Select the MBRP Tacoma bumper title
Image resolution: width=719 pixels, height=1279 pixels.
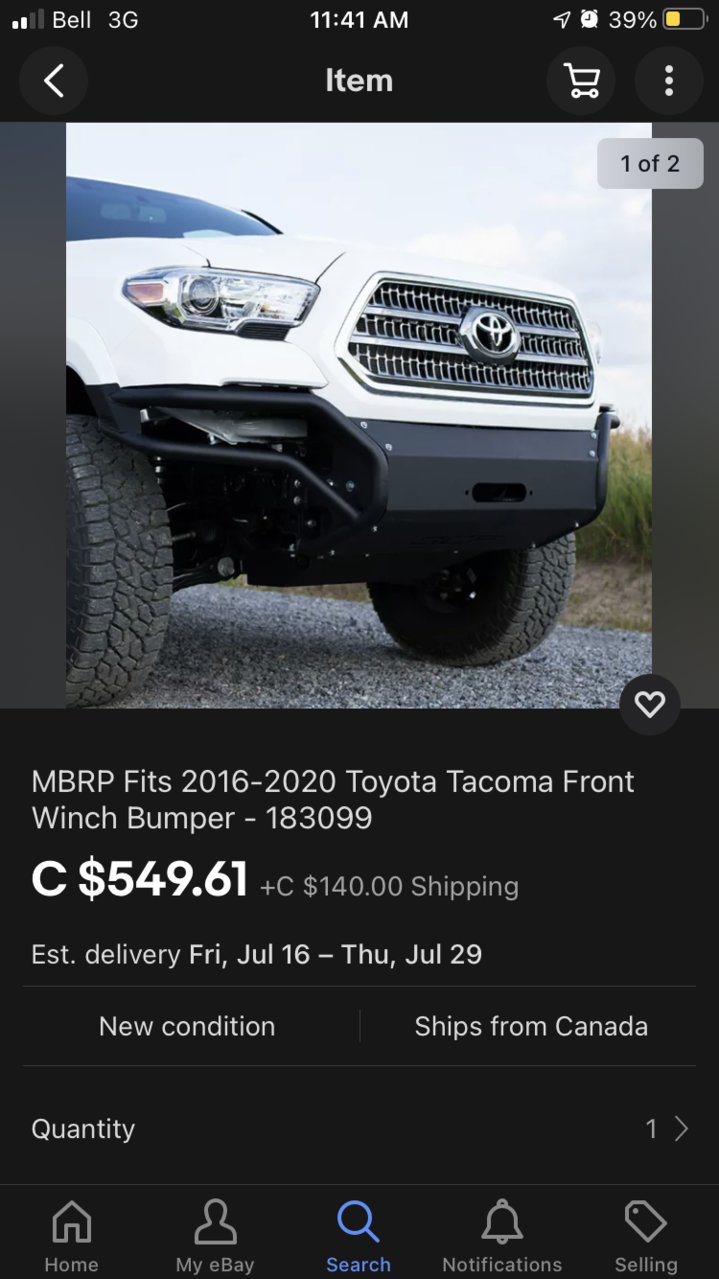[x=333, y=800]
